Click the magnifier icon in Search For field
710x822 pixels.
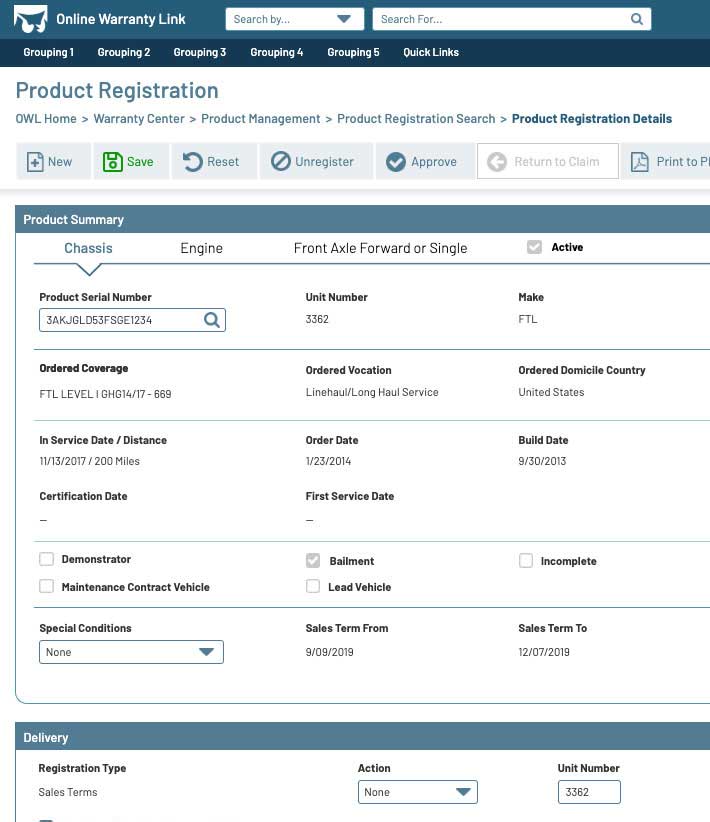tap(637, 19)
